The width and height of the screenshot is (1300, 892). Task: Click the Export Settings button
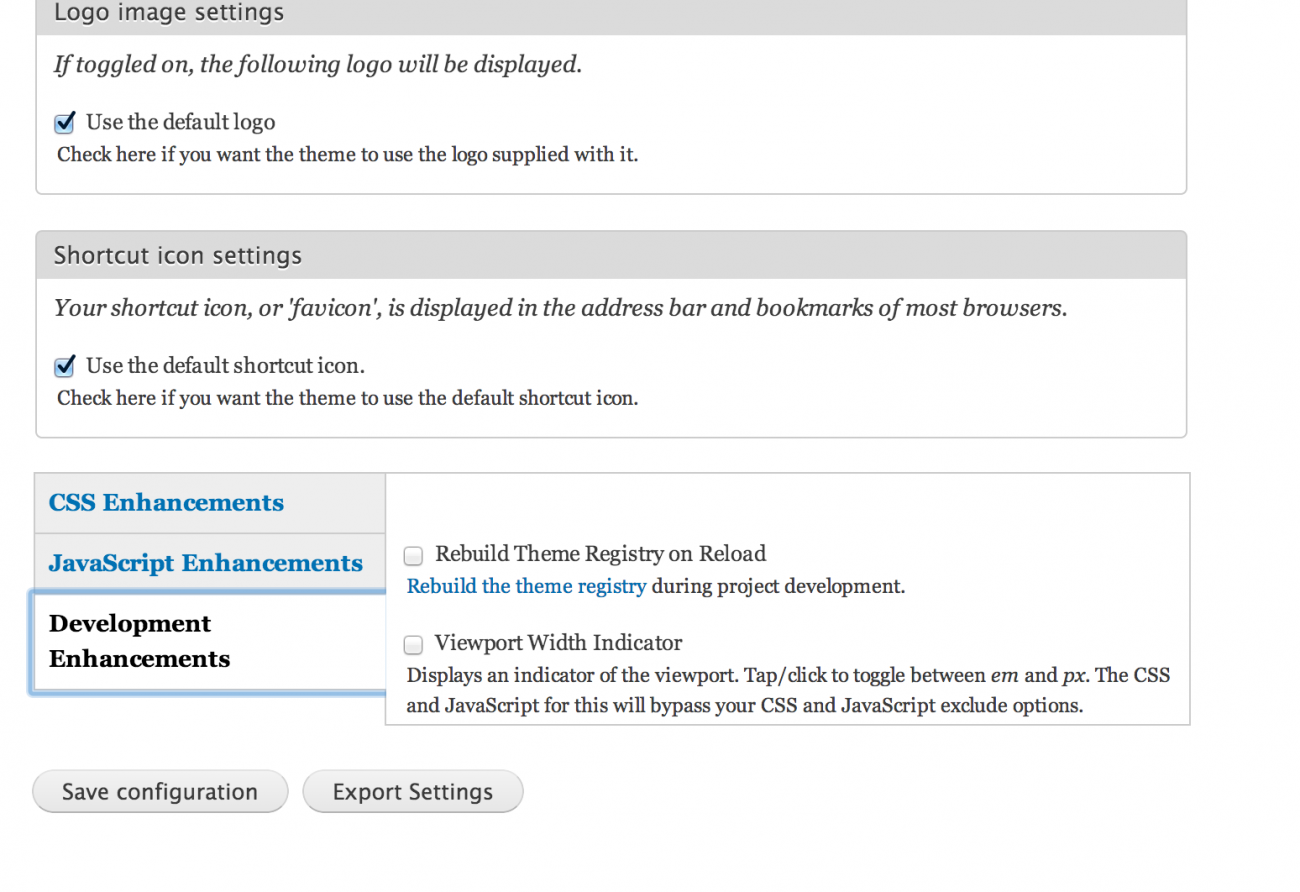(x=412, y=792)
